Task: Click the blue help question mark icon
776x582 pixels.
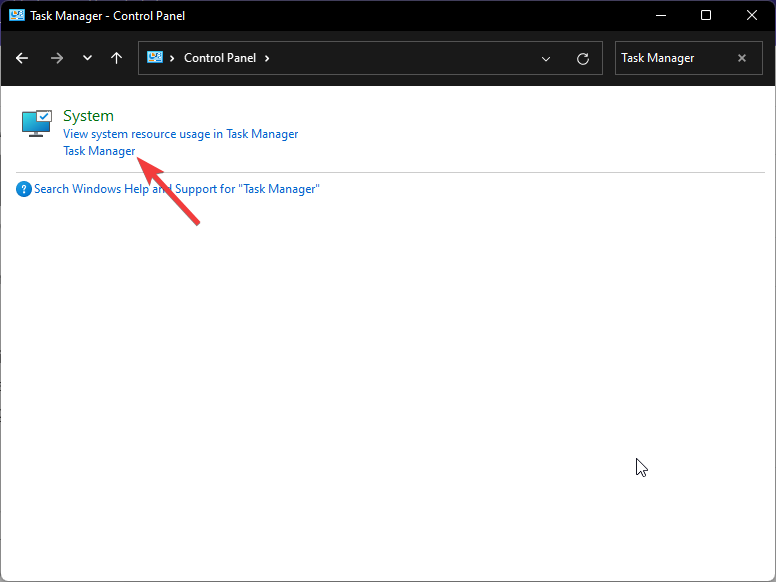Action: tap(24, 189)
